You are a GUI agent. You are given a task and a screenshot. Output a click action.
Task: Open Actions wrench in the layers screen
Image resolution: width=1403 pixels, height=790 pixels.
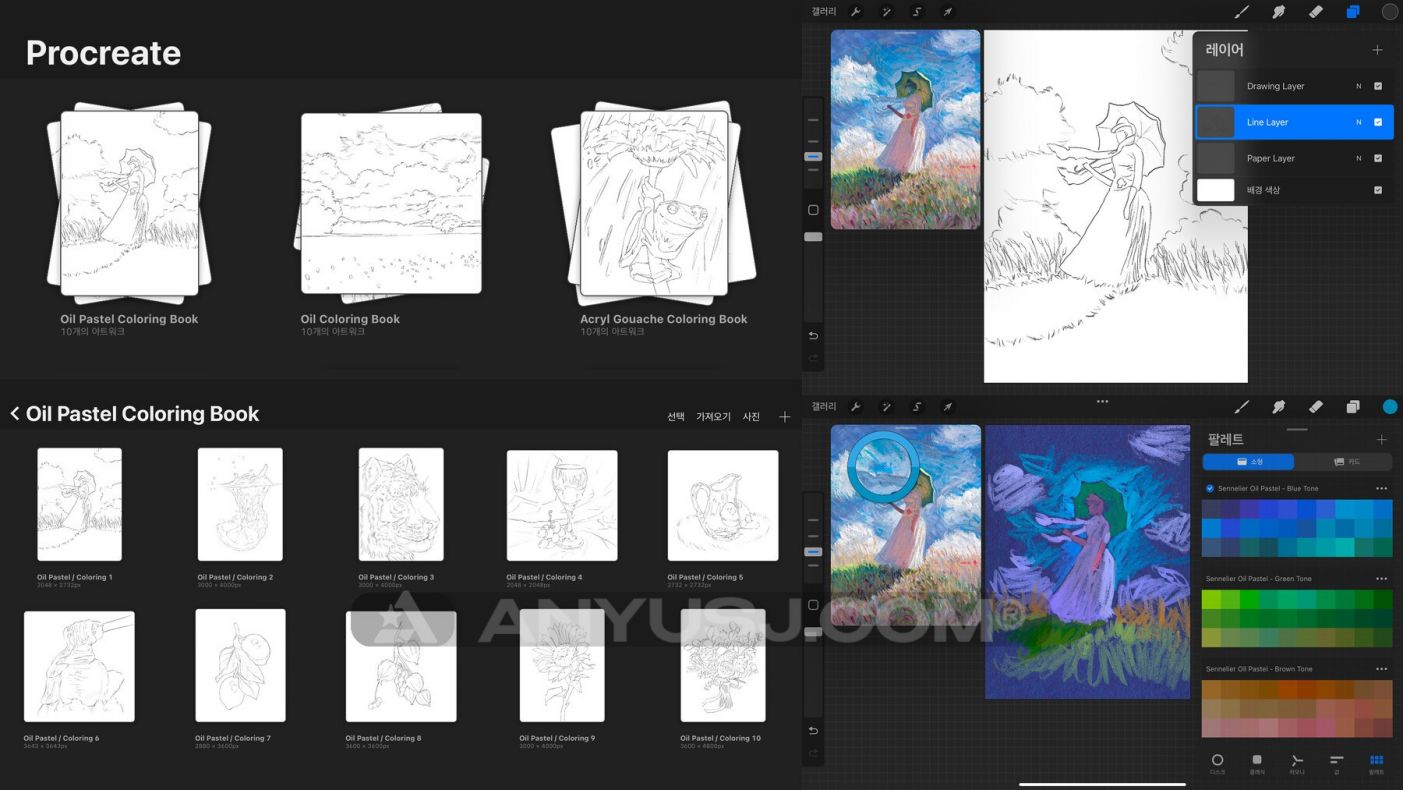pyautogui.click(x=856, y=12)
